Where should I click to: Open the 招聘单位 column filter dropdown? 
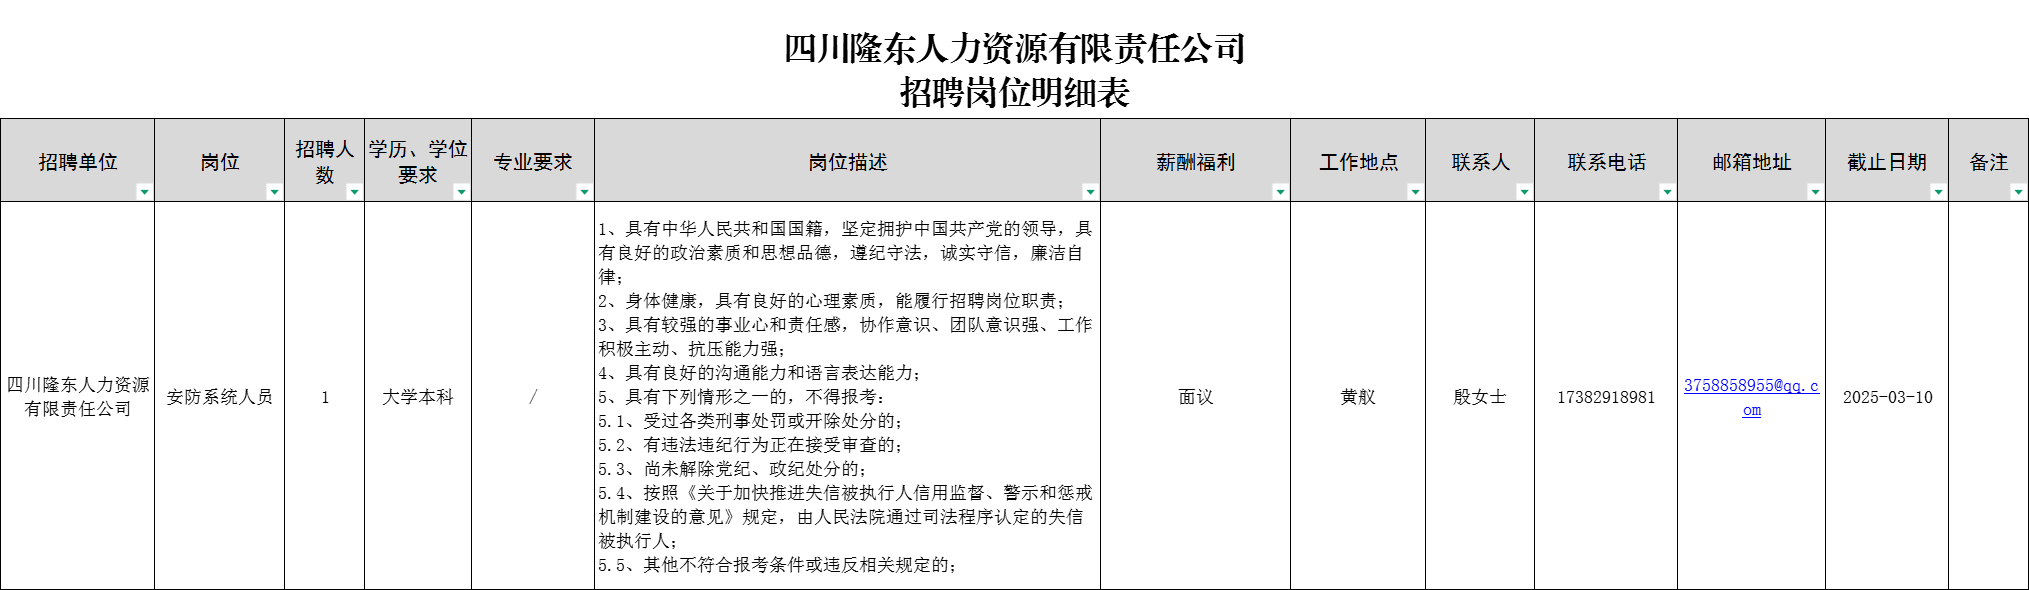pyautogui.click(x=144, y=192)
